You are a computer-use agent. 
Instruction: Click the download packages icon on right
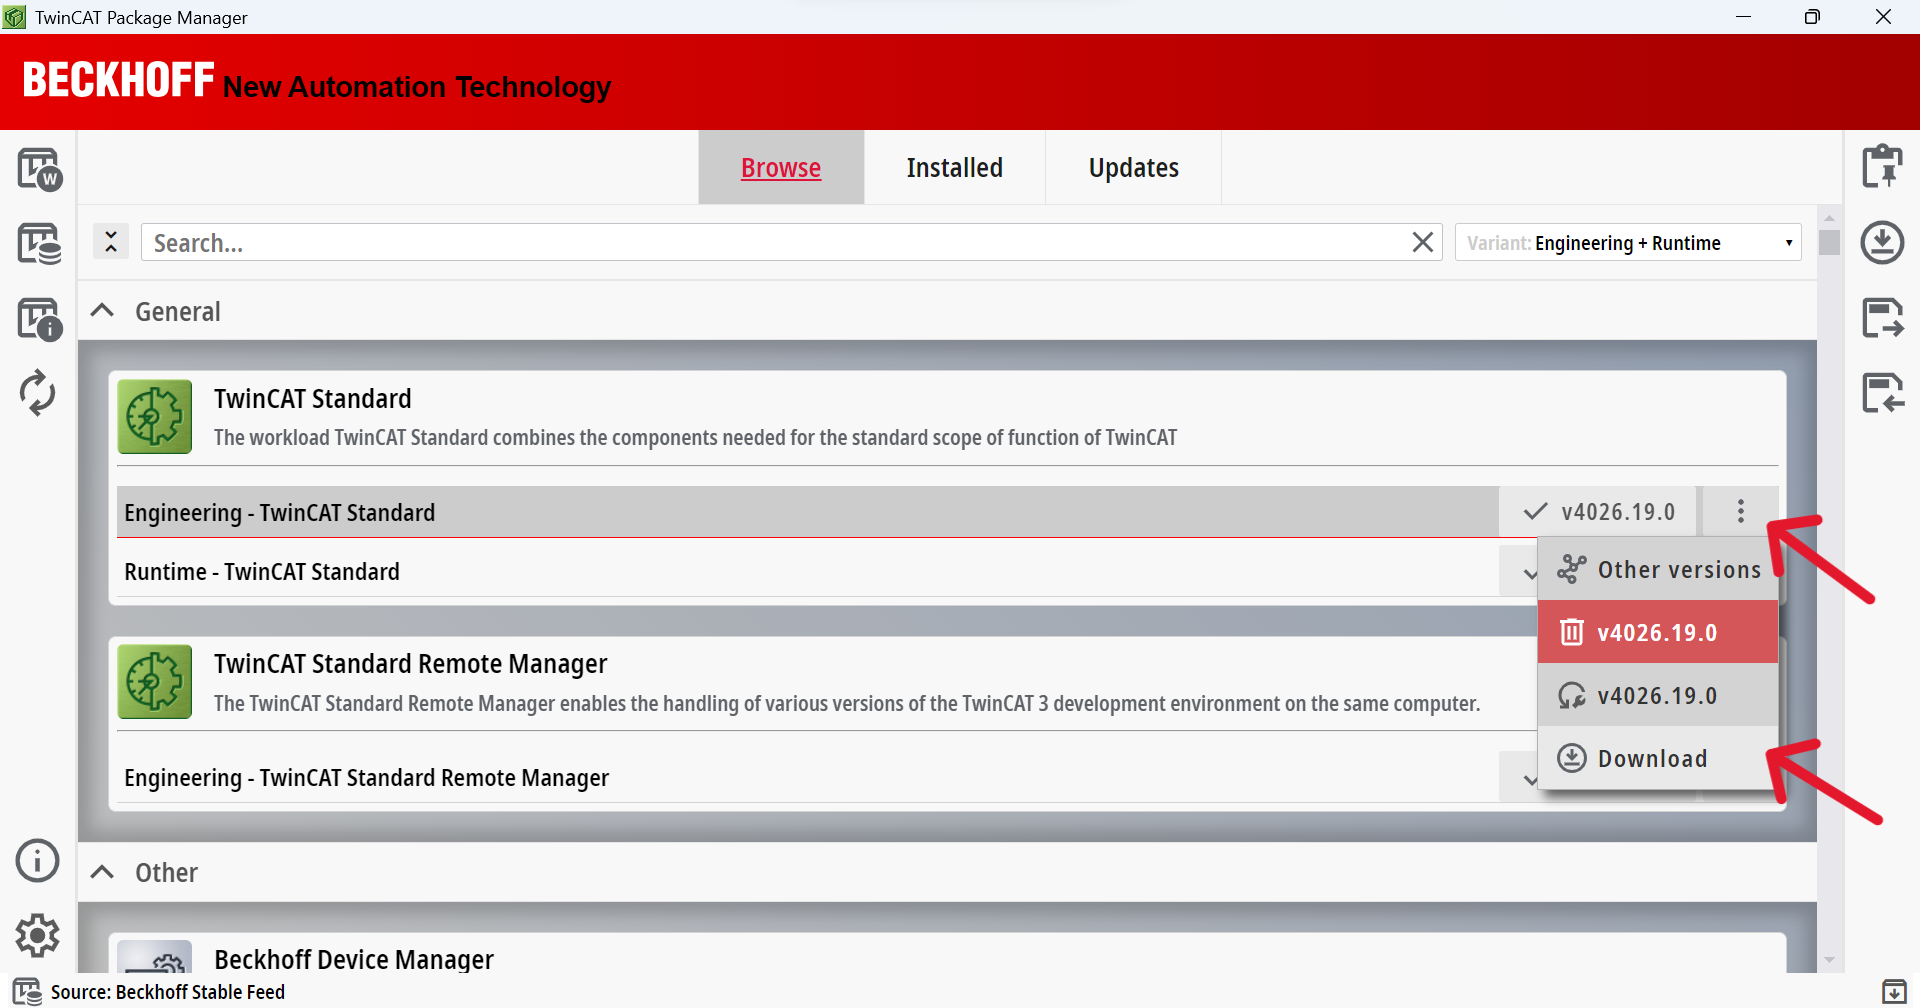click(x=1882, y=243)
